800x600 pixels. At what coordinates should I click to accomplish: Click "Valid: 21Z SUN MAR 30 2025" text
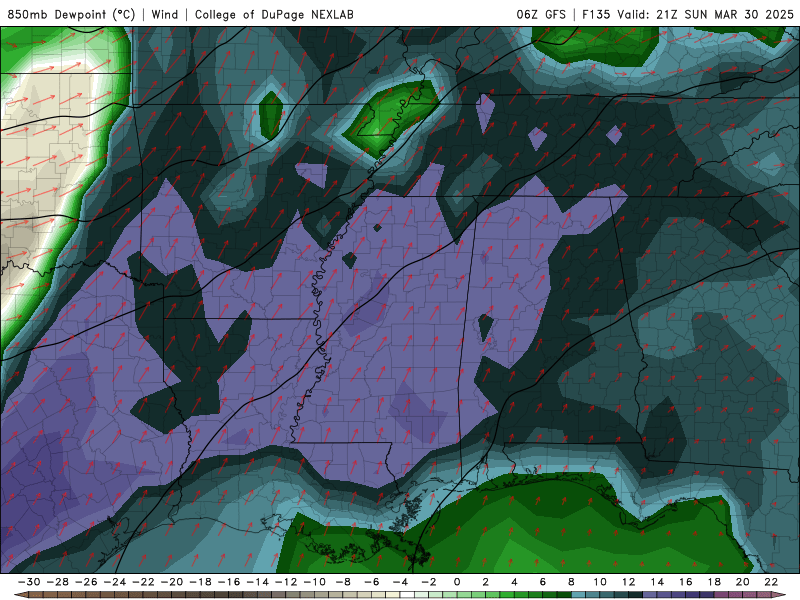(x=706, y=15)
